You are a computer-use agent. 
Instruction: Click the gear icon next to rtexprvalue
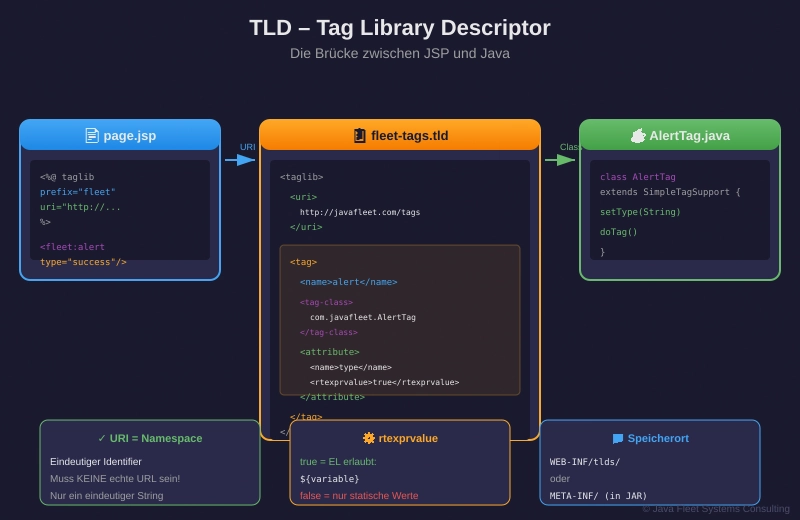pos(369,438)
